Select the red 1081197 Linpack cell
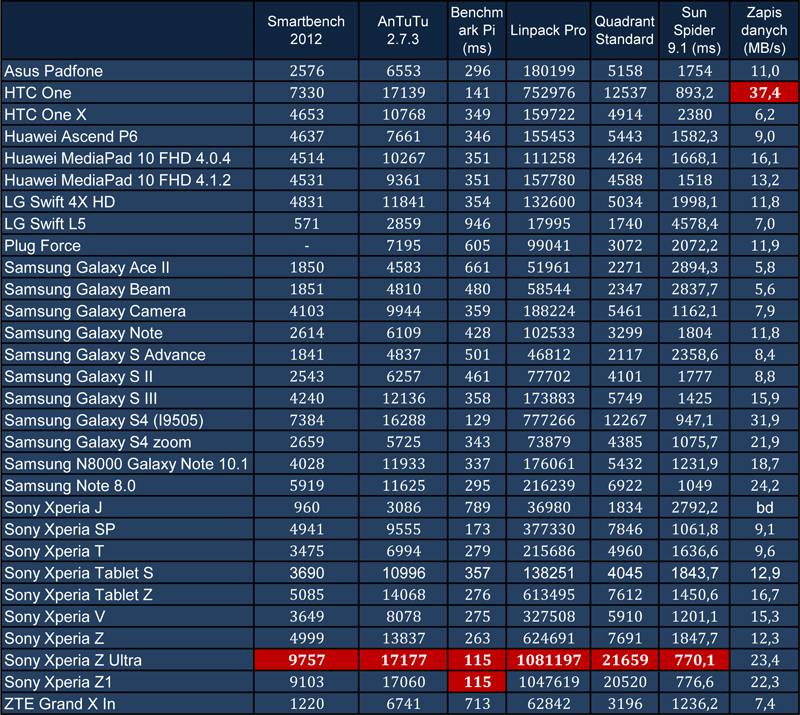 (548, 660)
